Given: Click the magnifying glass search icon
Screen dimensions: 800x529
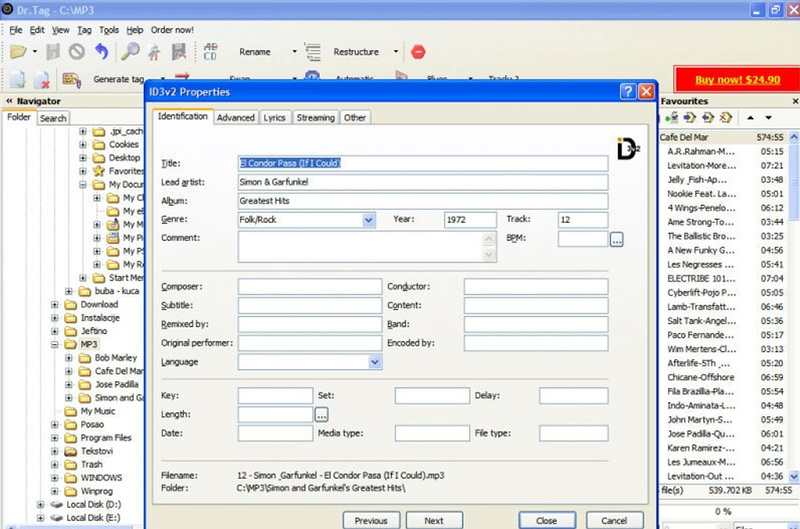Looking at the screenshot, I should coord(131,52).
